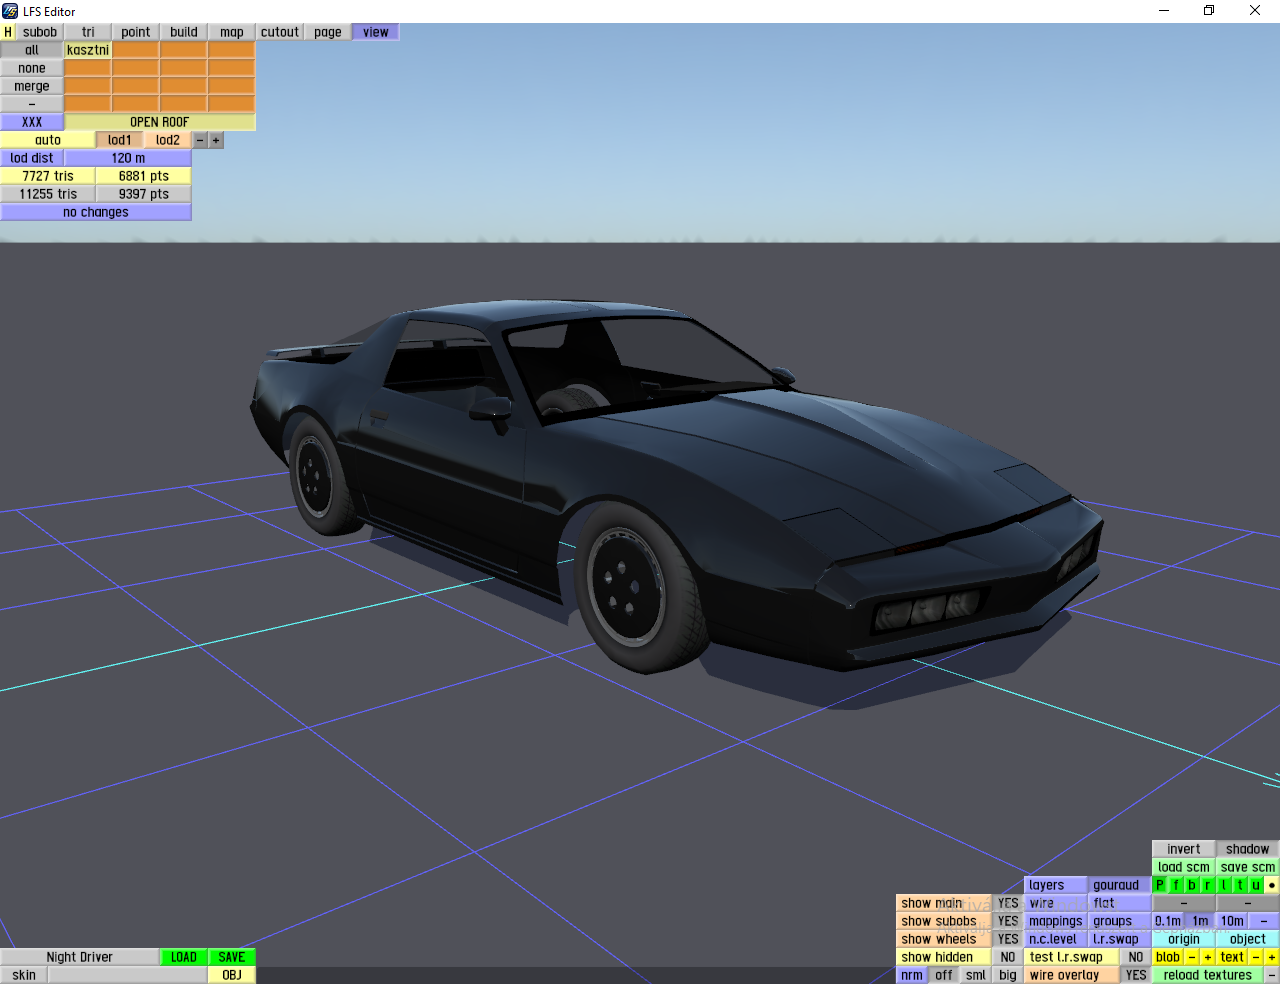
Task: Select wire display mode
Action: pyautogui.click(x=1056, y=903)
